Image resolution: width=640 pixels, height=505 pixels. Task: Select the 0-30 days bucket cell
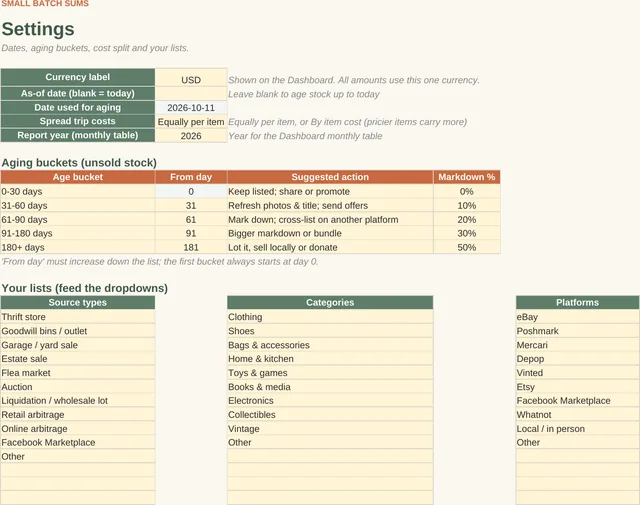[x=78, y=191]
